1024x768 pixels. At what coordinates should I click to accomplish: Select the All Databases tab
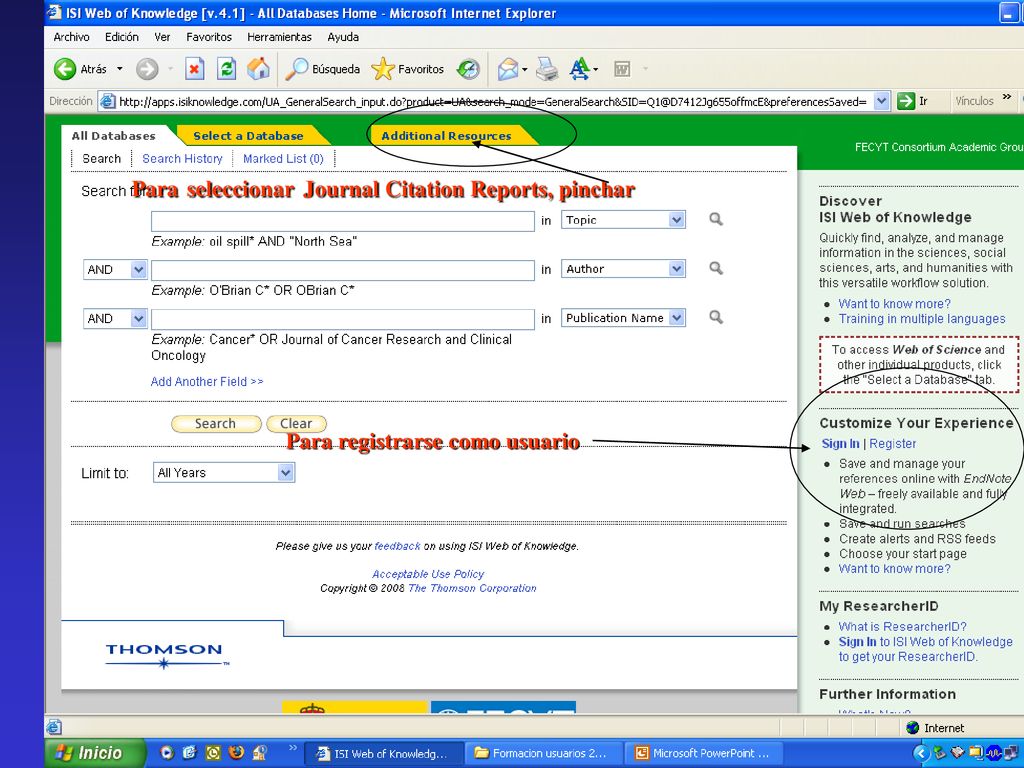tap(114, 136)
